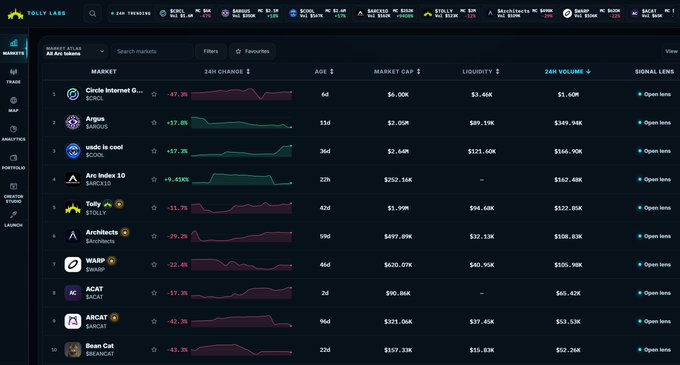
Task: Open $CRCL in the trending ticker
Action: (185, 13)
